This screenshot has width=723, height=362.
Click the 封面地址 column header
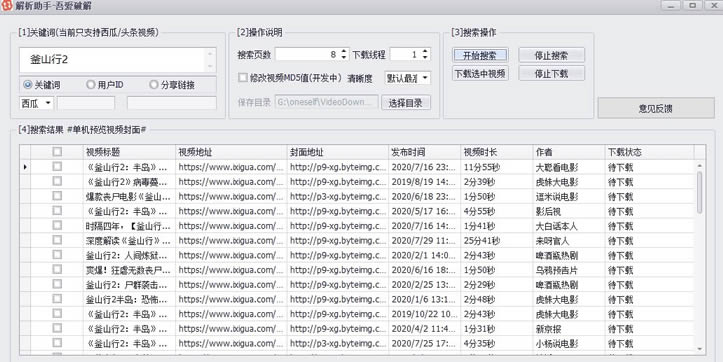(x=338, y=152)
